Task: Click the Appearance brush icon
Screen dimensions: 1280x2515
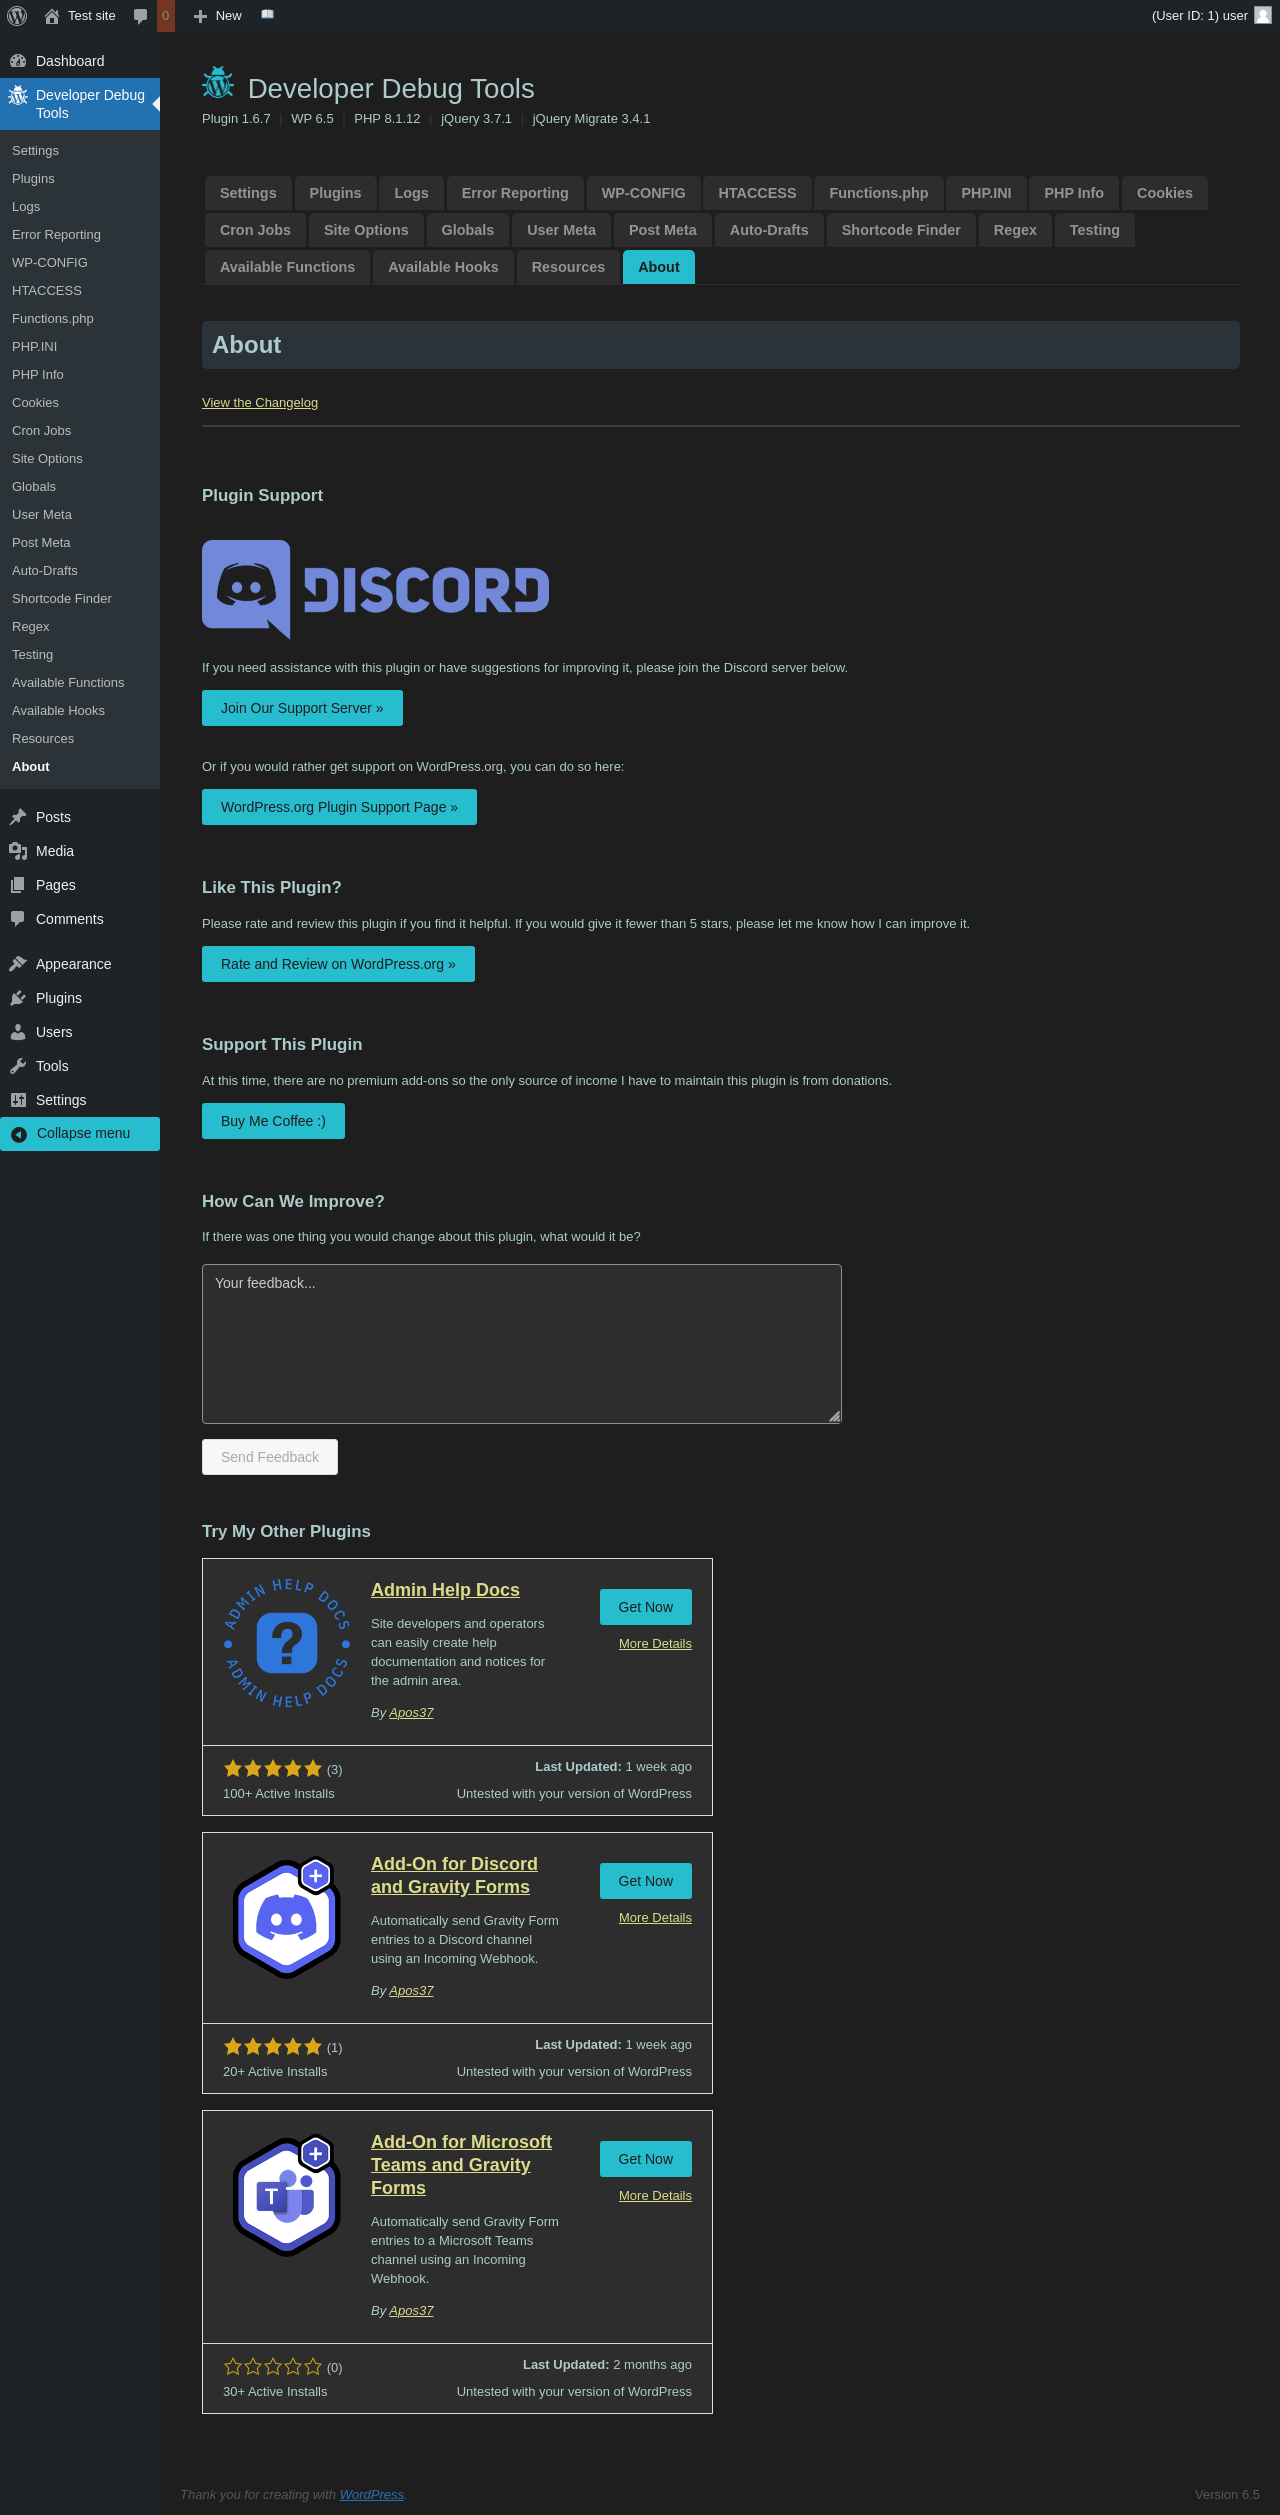Action: pos(18,964)
